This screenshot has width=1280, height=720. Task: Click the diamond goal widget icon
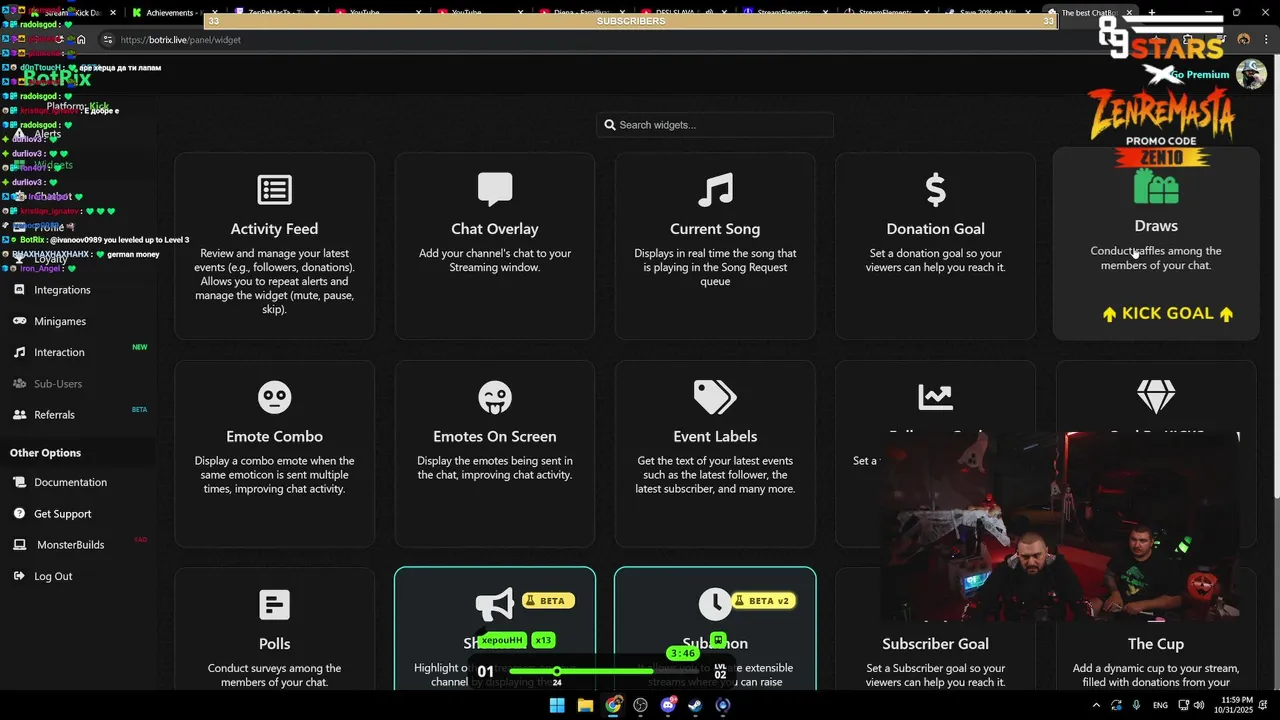click(x=1156, y=397)
